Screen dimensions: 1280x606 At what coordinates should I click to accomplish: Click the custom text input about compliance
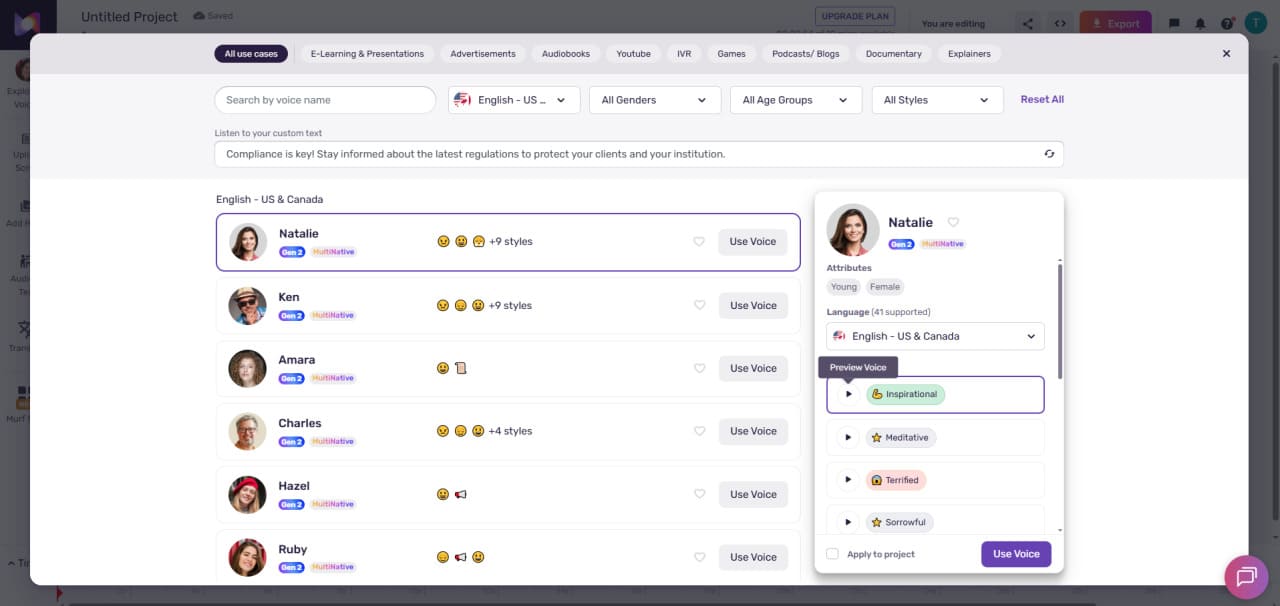[639, 154]
